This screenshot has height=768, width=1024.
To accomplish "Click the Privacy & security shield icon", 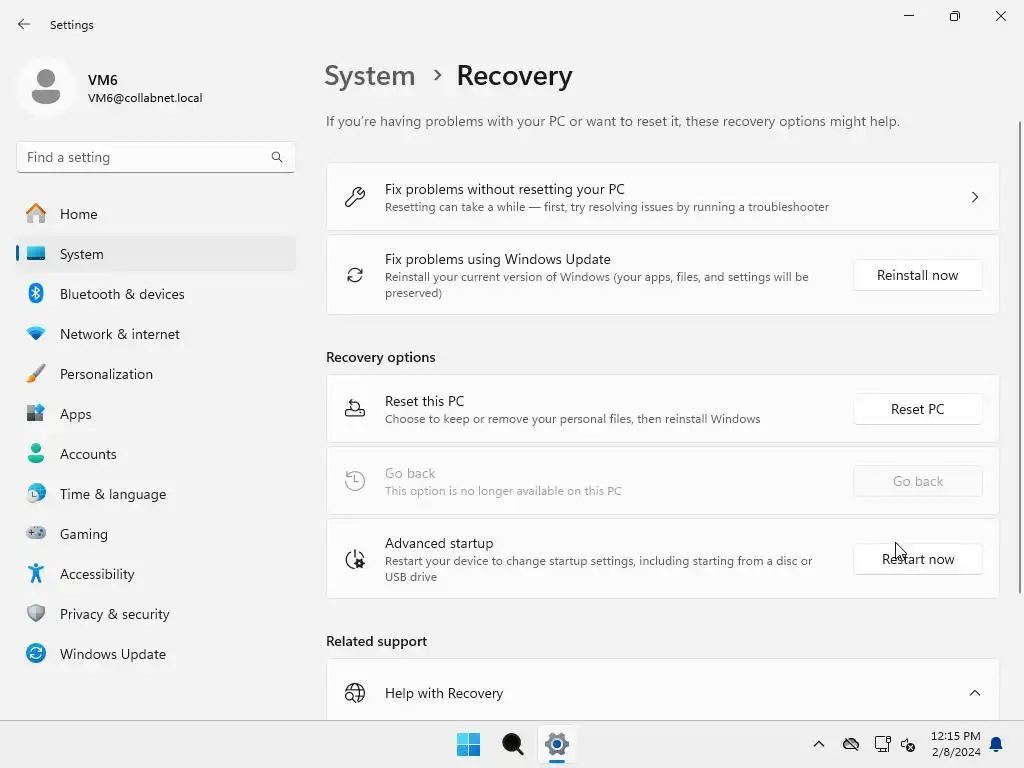I will click(36, 613).
